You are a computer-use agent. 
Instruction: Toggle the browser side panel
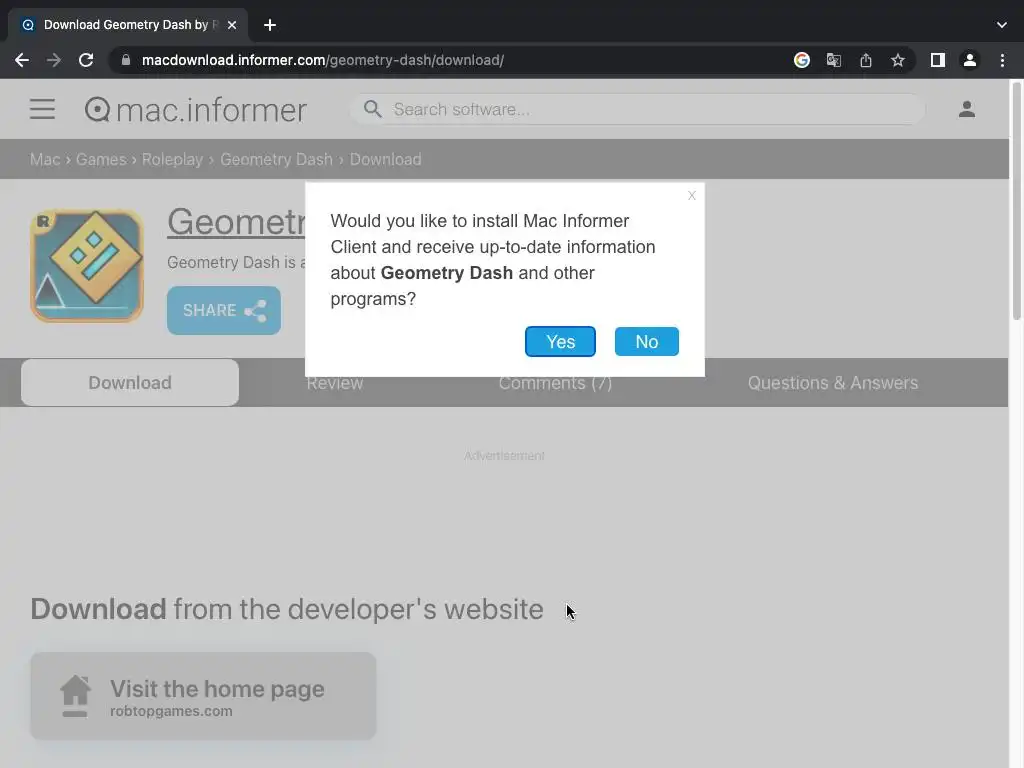[937, 60]
